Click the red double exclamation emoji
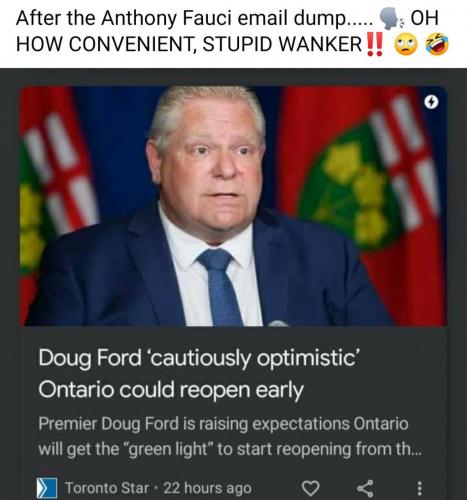This screenshot has width=467, height=500. tap(375, 44)
